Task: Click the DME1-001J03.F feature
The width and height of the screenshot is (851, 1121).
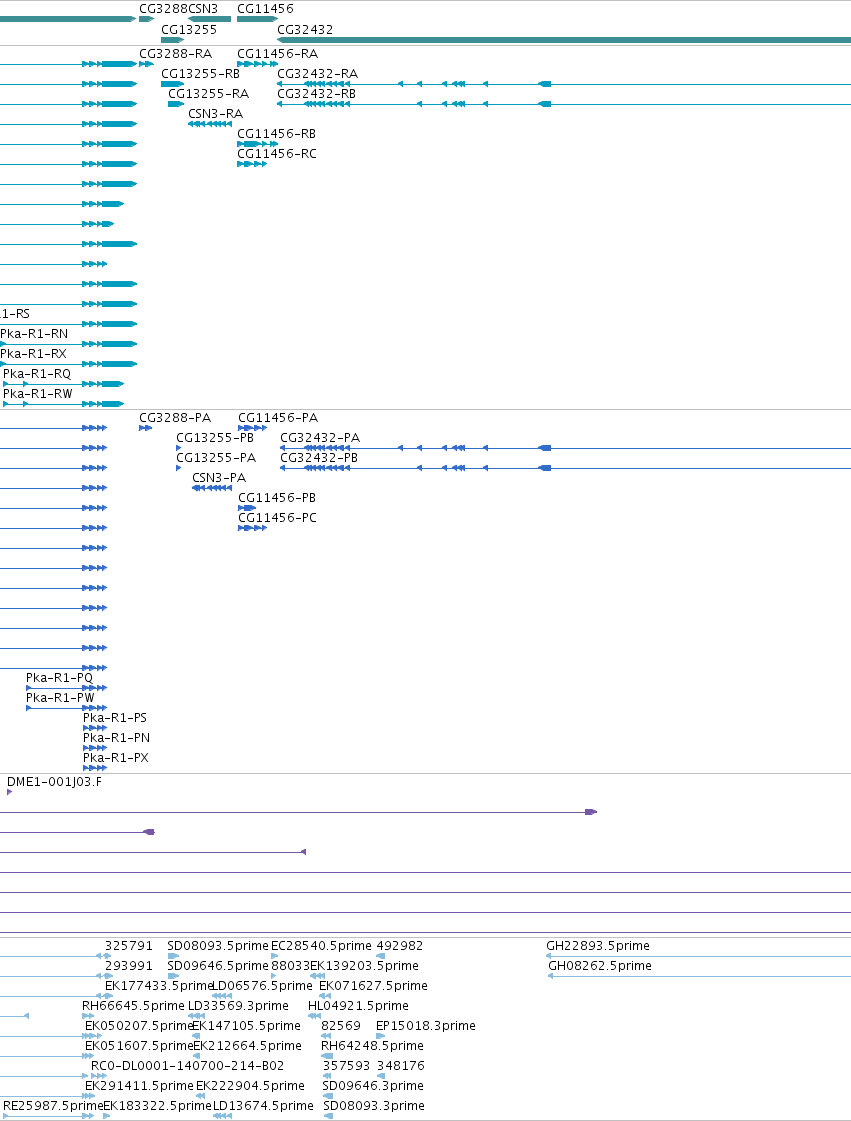Action: tap(9, 792)
